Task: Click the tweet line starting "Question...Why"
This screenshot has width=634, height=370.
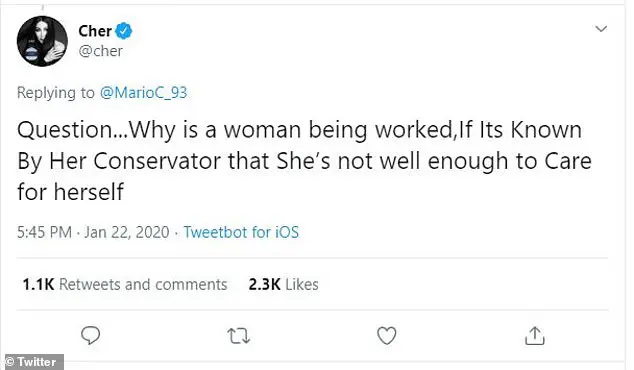Action: (x=299, y=130)
